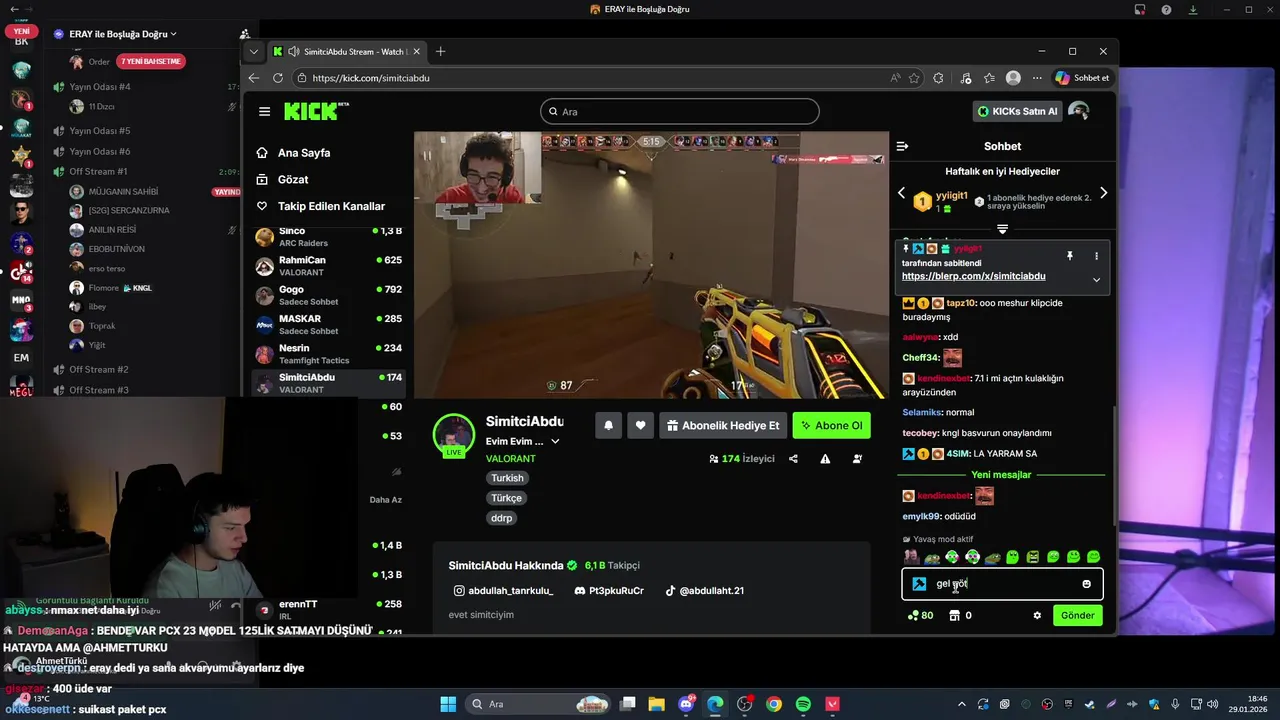Open Kick user avatar menu
Viewport: 1280px width, 720px height.
[1078, 111]
